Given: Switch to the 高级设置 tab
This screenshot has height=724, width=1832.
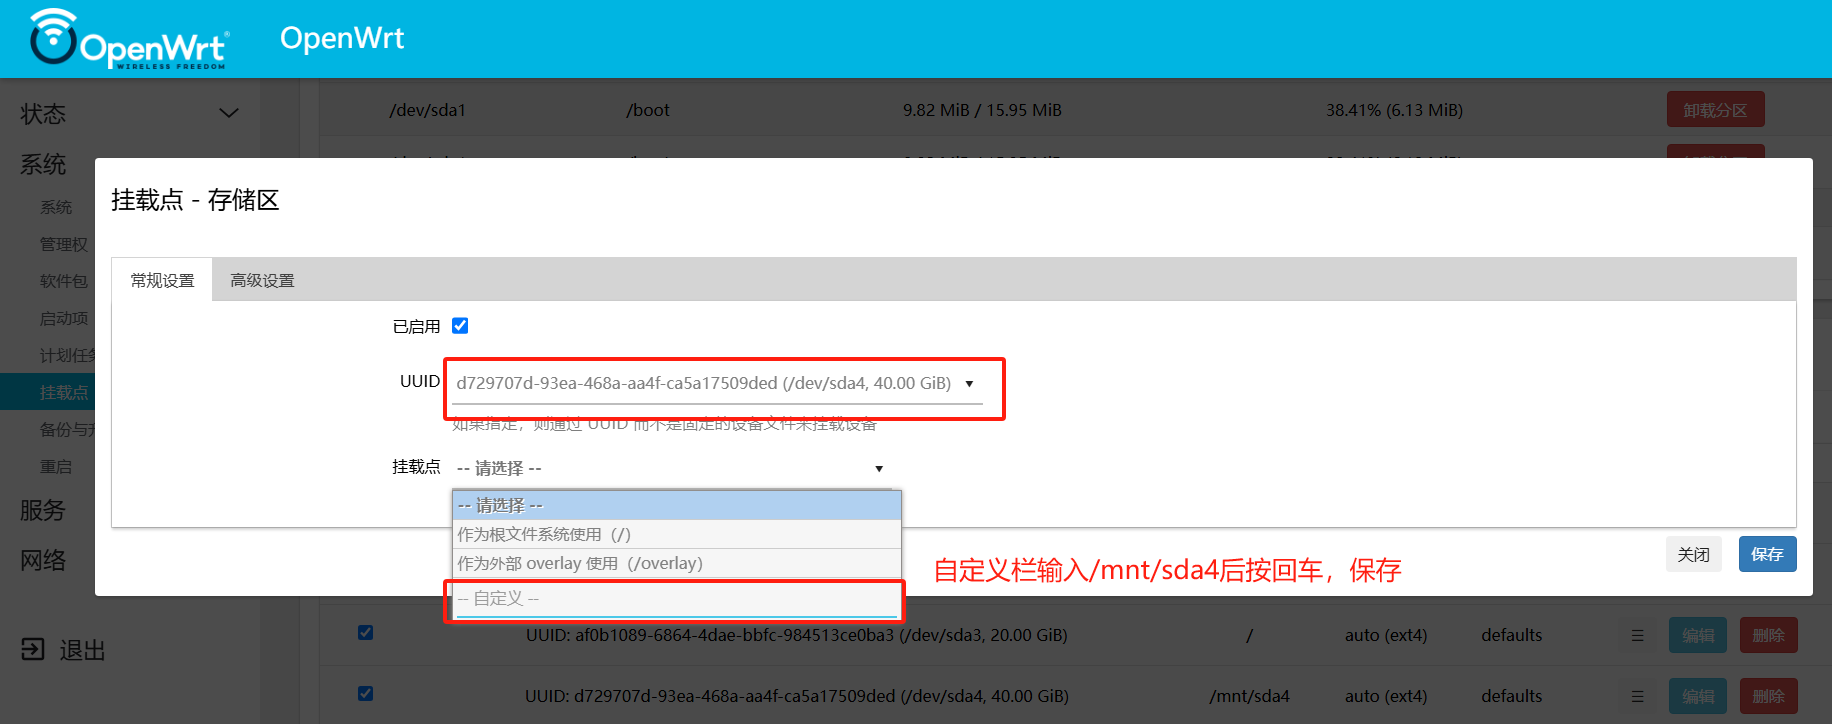Looking at the screenshot, I should pyautogui.click(x=262, y=281).
